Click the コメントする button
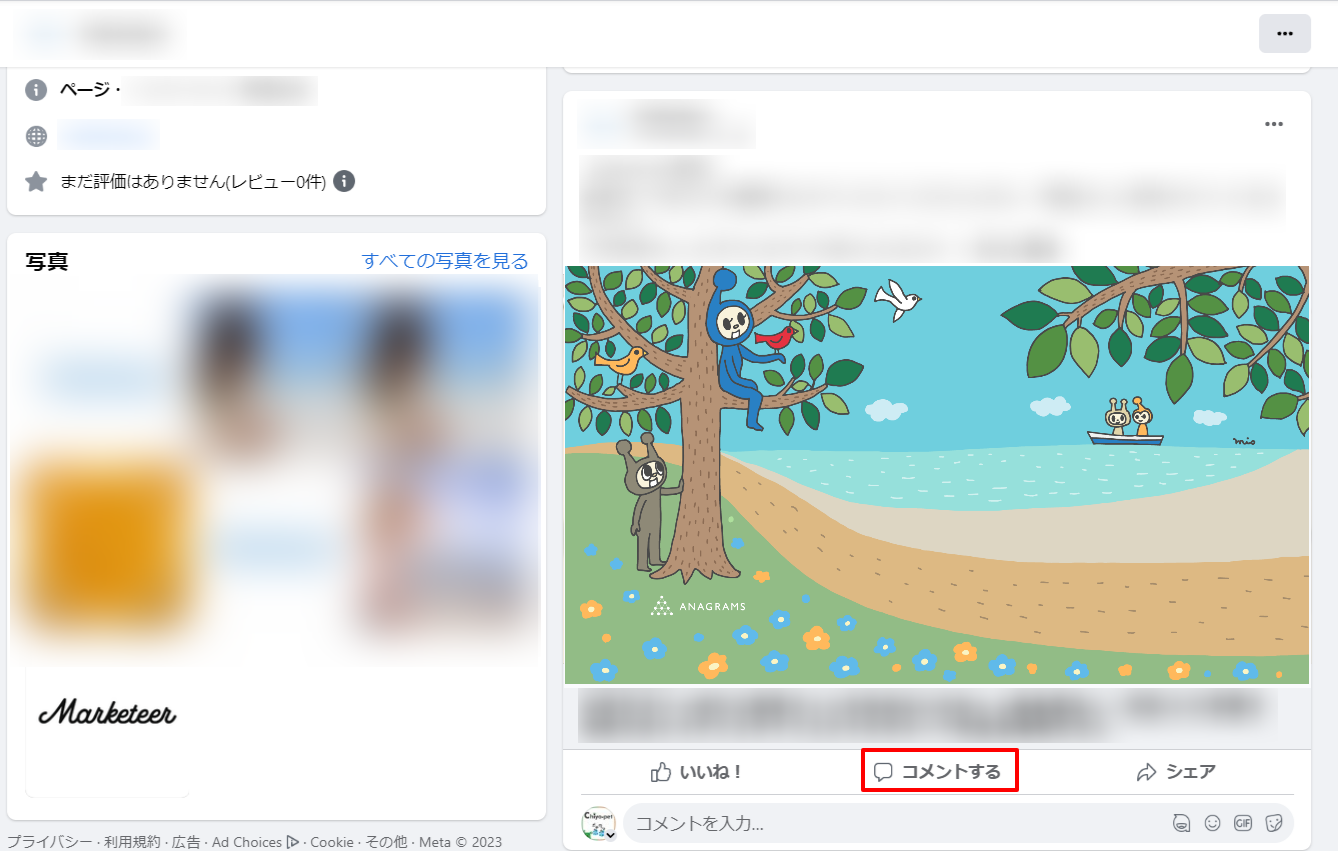The height and width of the screenshot is (851, 1338). click(938, 772)
